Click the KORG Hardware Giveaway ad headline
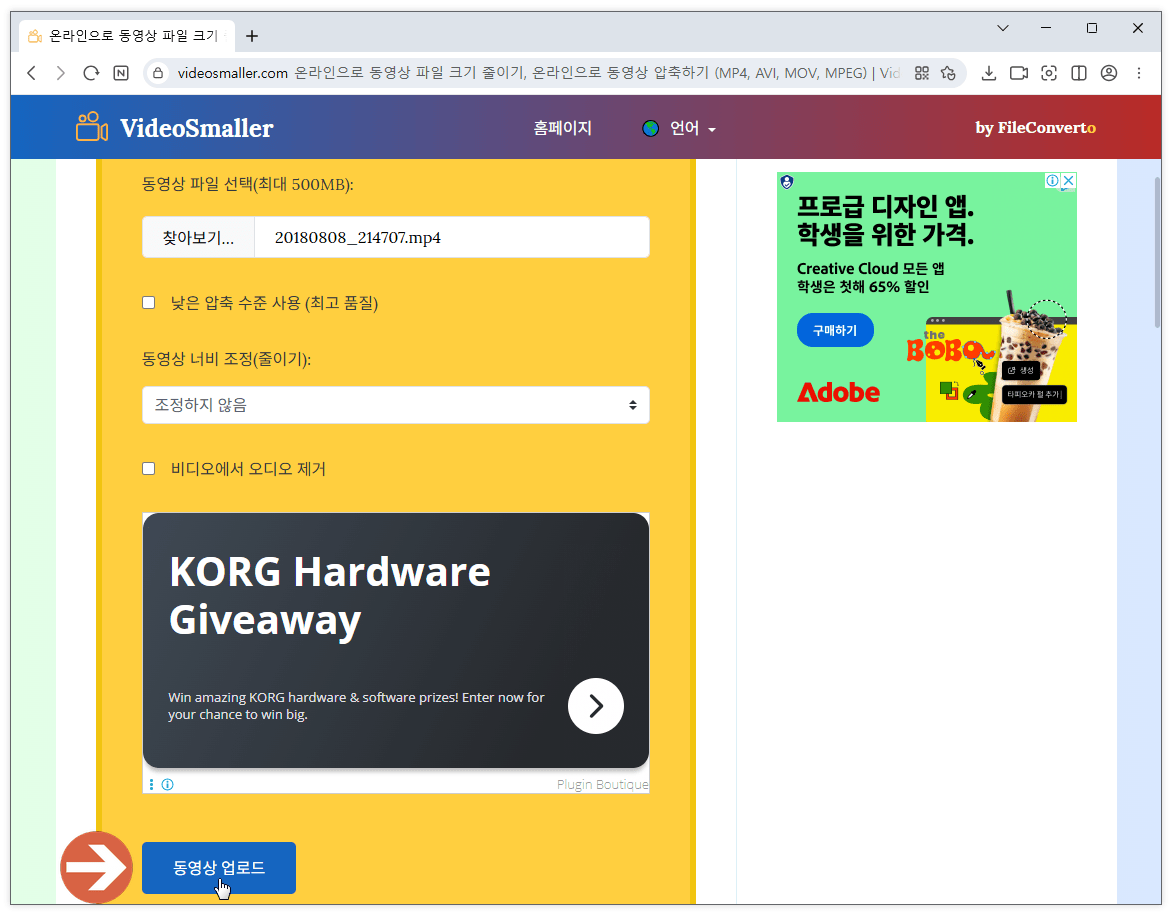The height and width of the screenshot is (915, 1172). tap(330, 596)
